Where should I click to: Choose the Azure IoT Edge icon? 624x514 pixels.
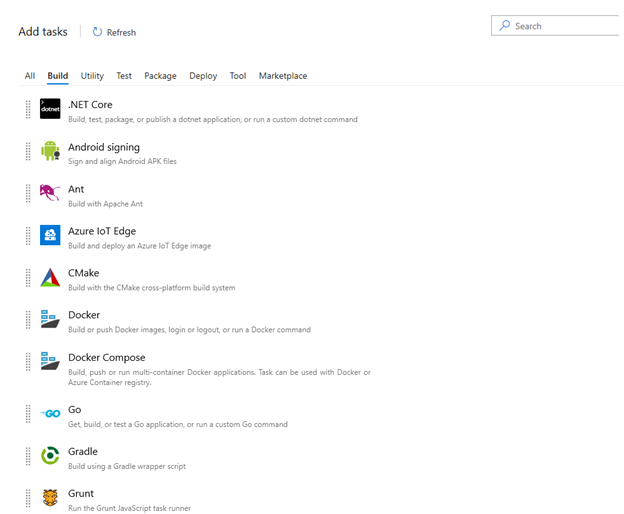(50, 235)
